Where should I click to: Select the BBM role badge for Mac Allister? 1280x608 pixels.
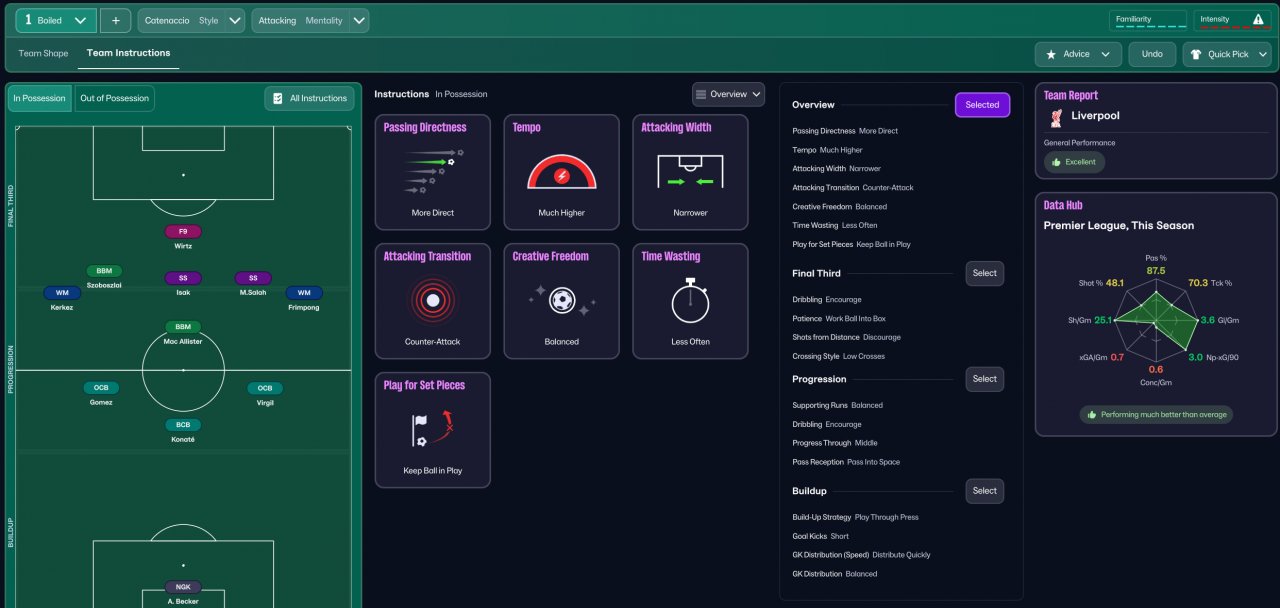click(183, 327)
